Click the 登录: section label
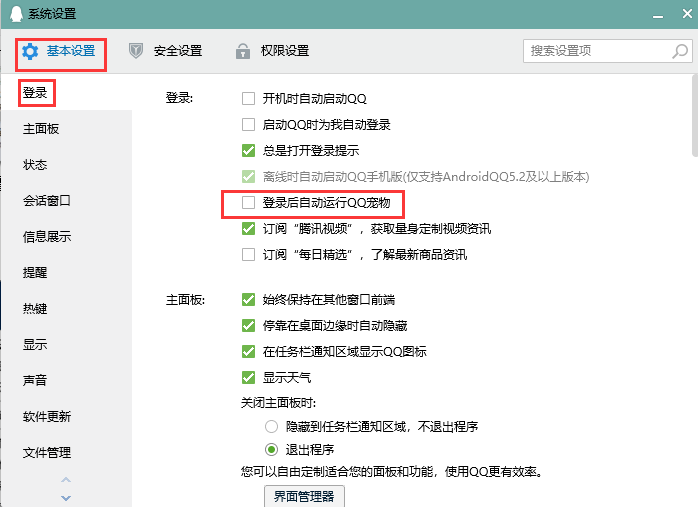The image size is (698, 507). (179, 98)
